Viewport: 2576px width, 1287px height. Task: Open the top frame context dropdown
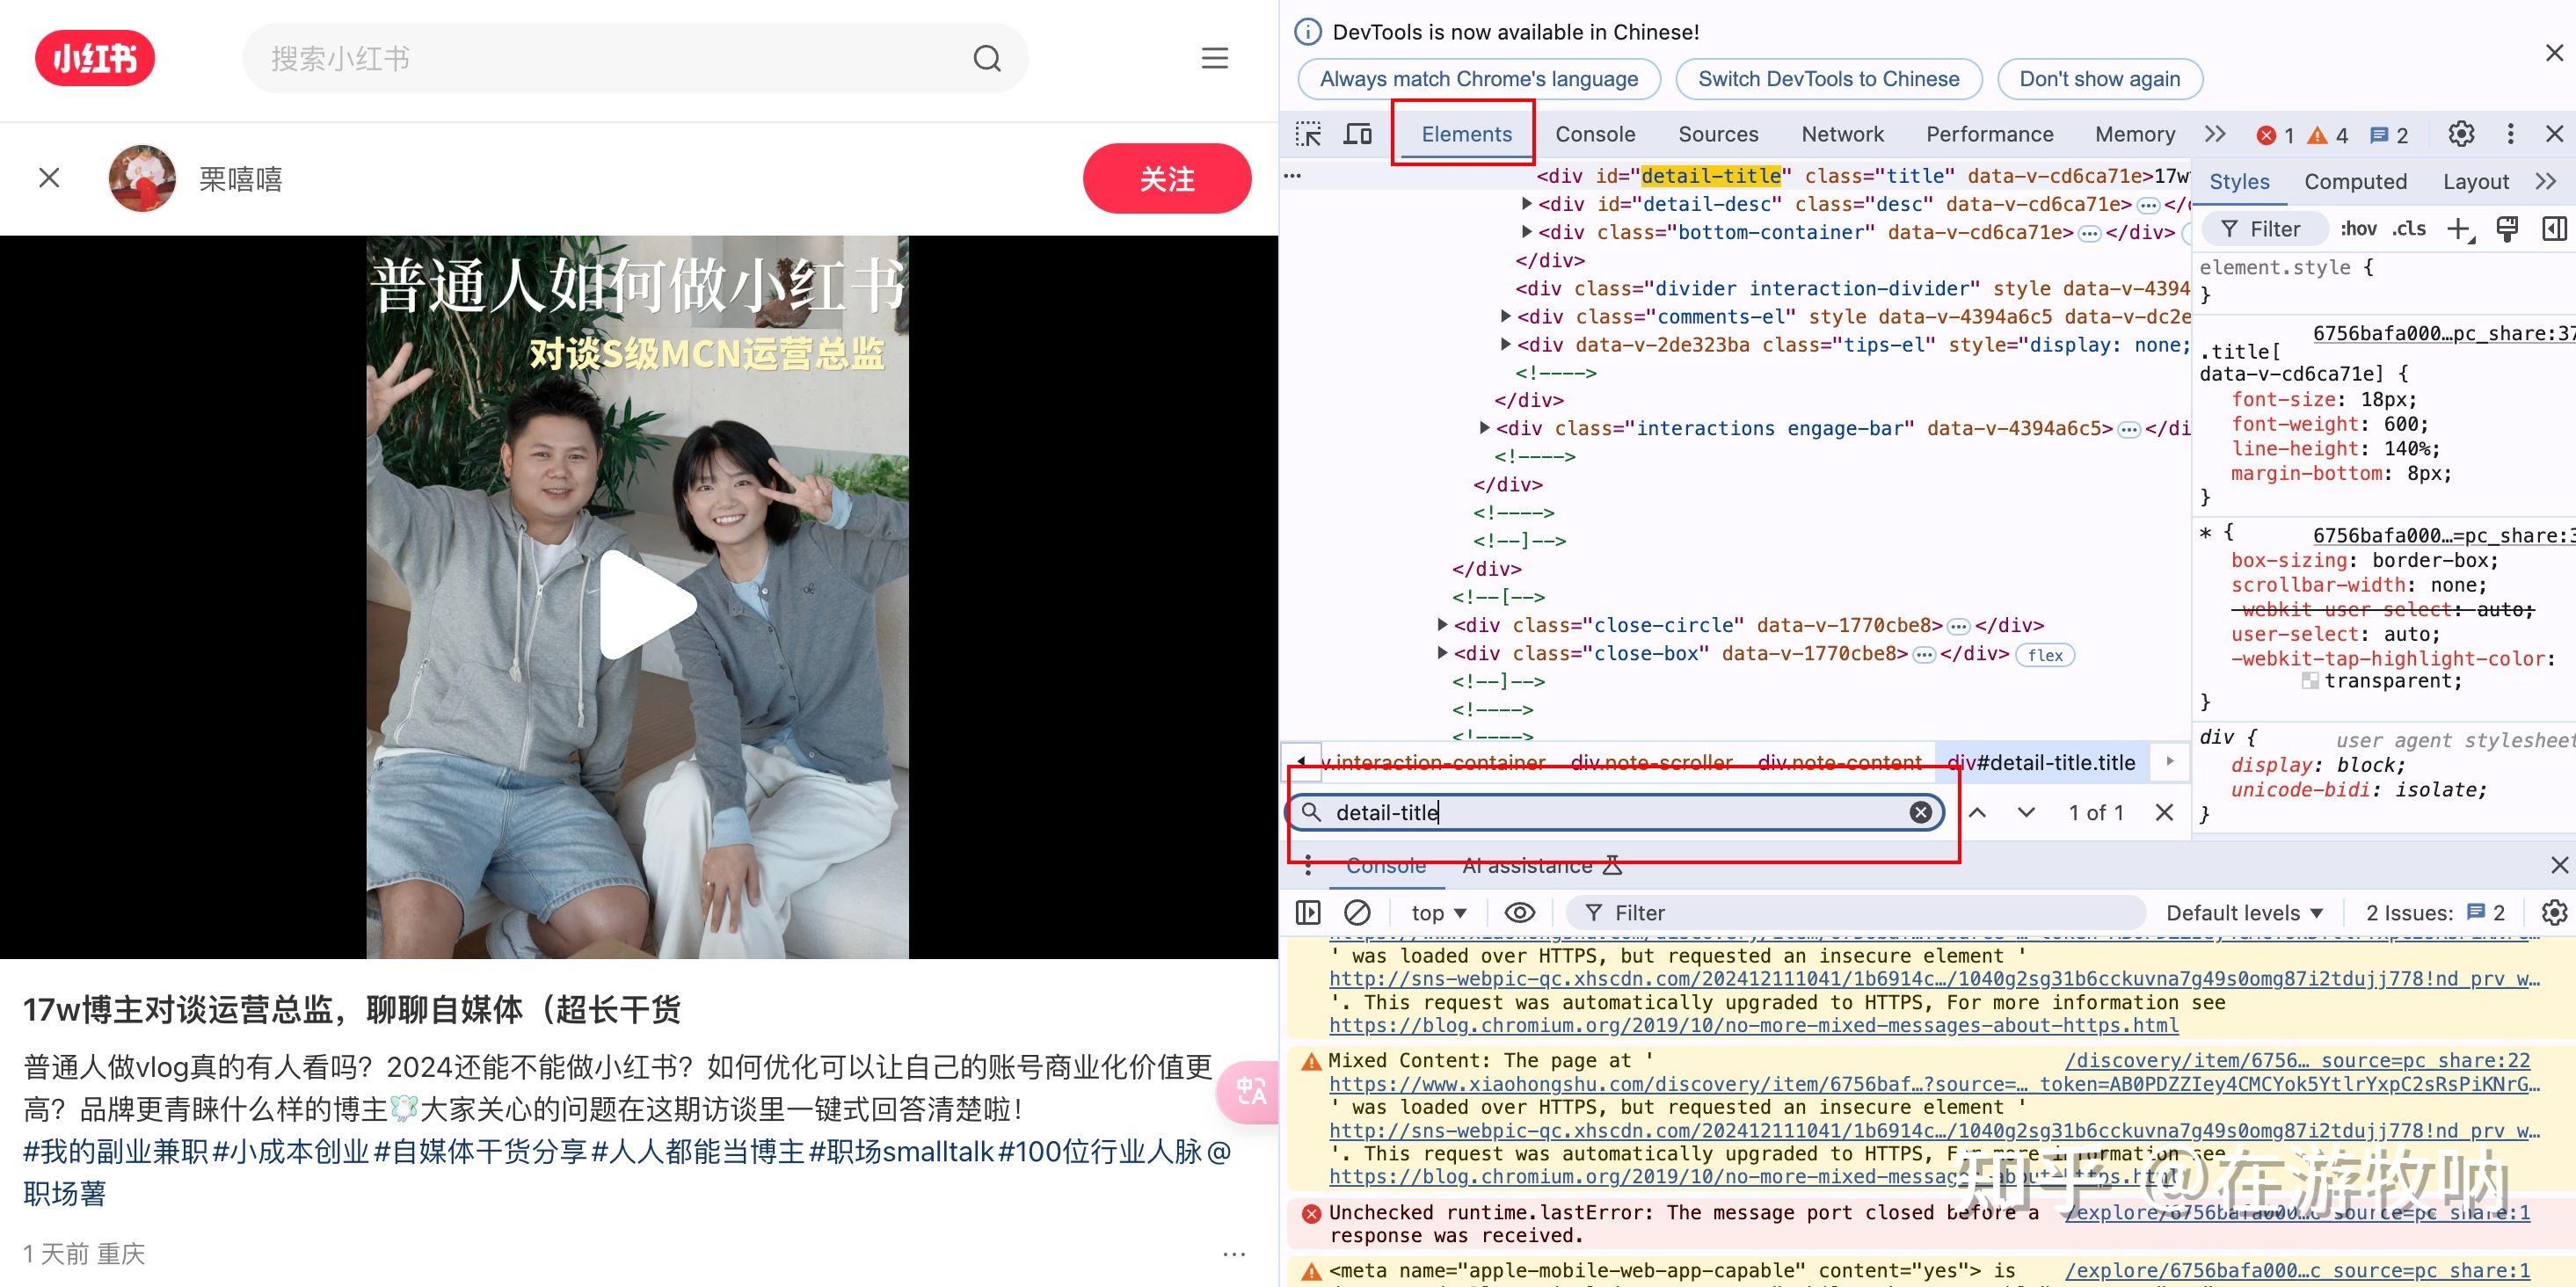click(x=1437, y=912)
